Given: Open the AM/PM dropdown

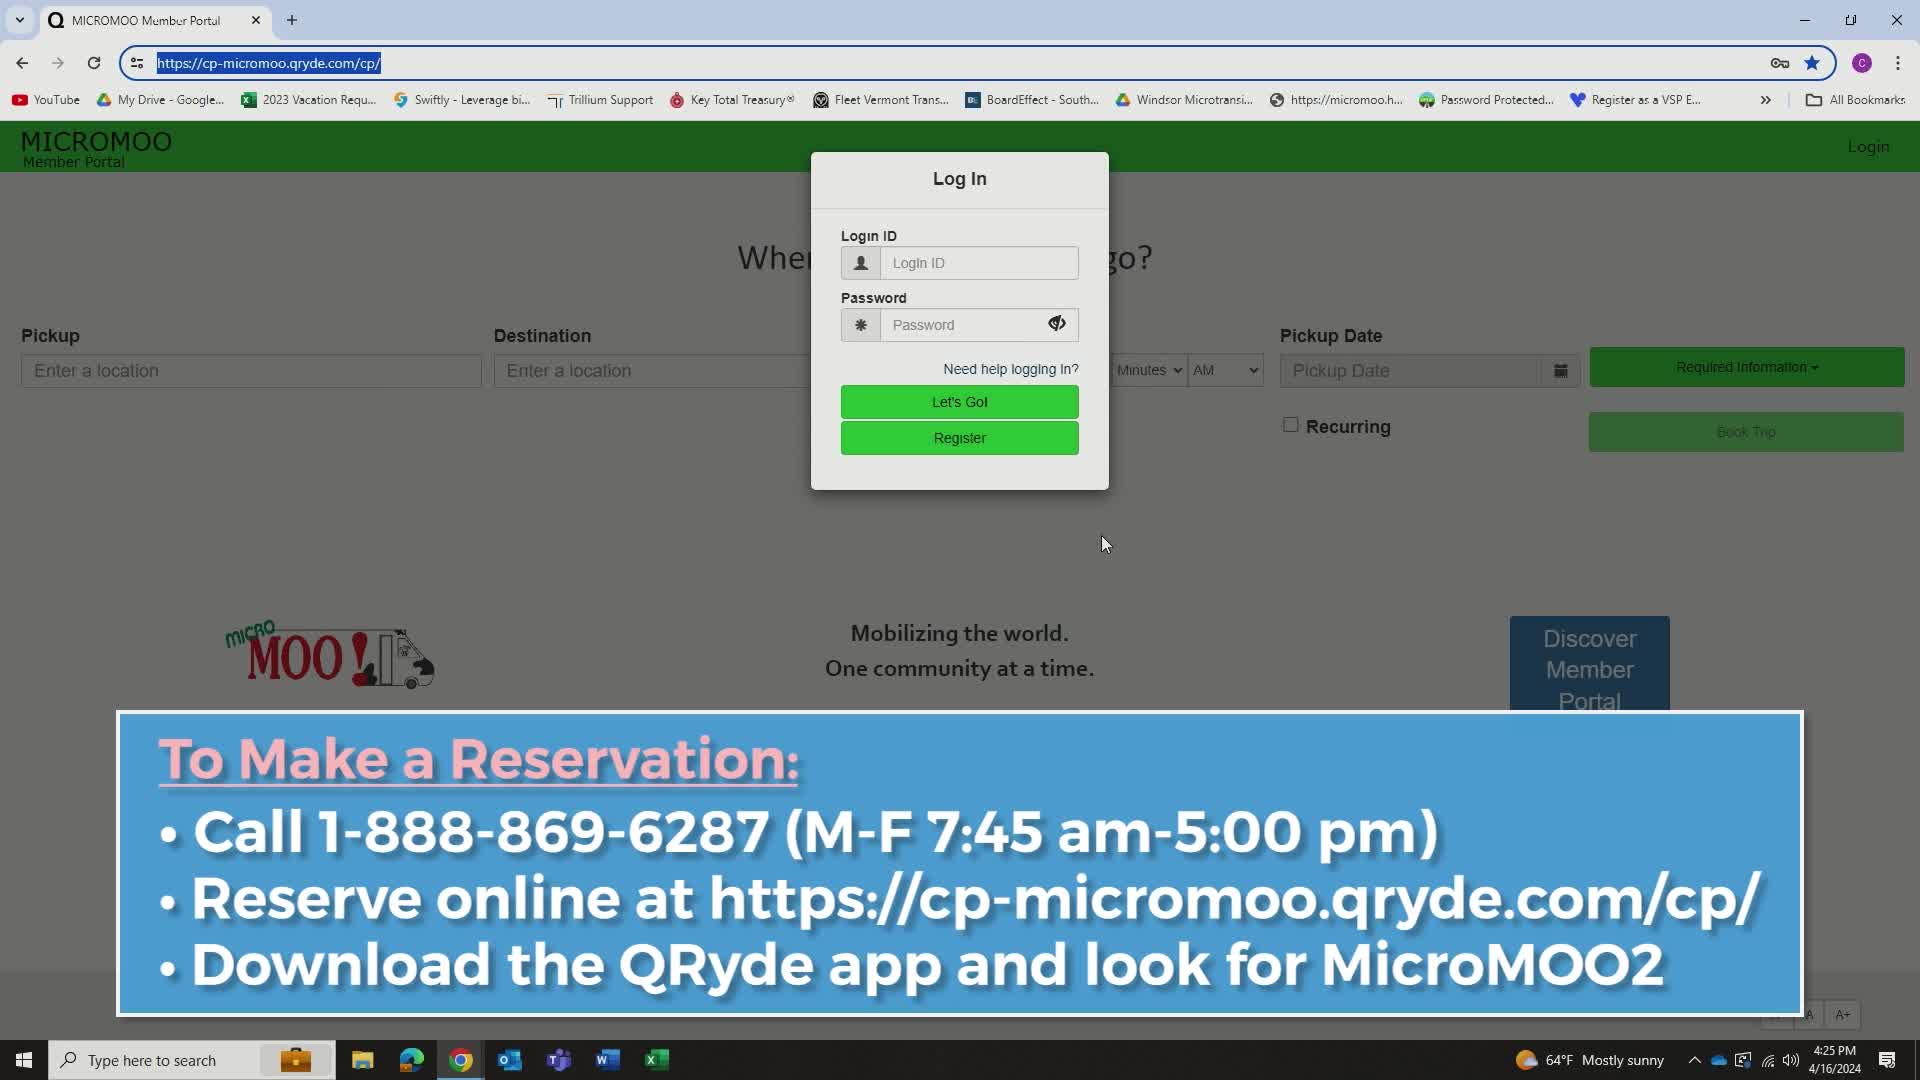Looking at the screenshot, I should pos(1225,370).
